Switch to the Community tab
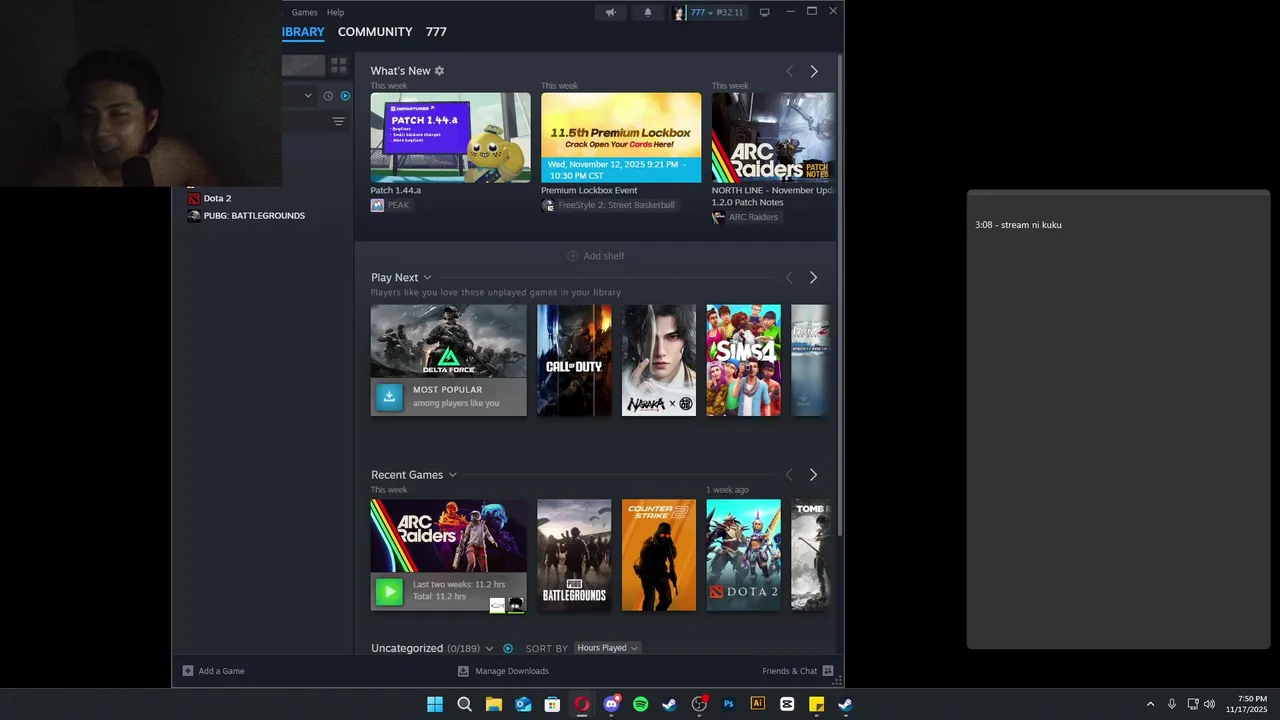Viewport: 1280px width, 720px height. [x=375, y=32]
